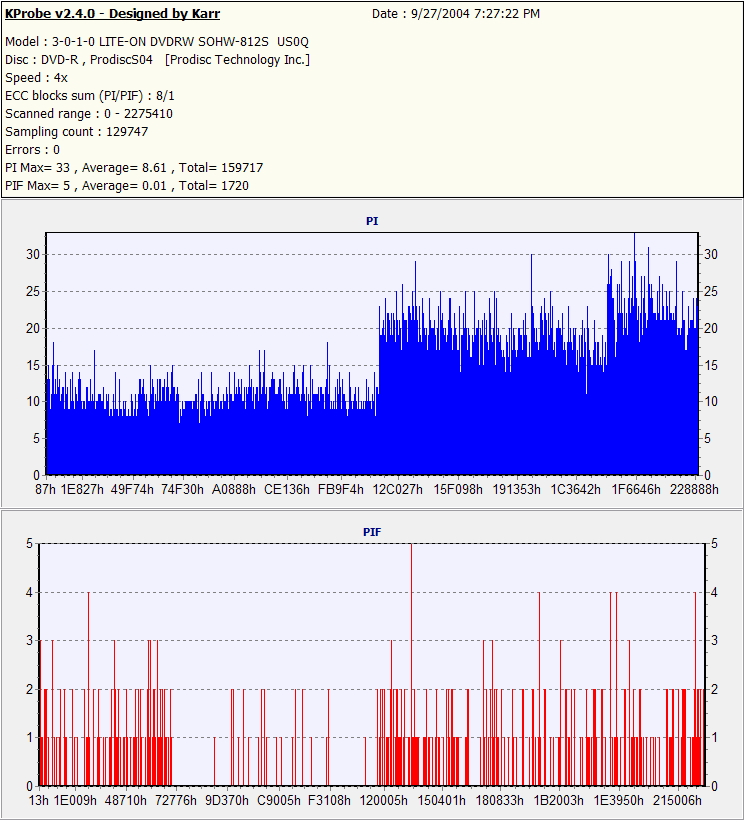Click the PI chart 191353h axis label
Screen dimensions: 744x820
(x=517, y=489)
